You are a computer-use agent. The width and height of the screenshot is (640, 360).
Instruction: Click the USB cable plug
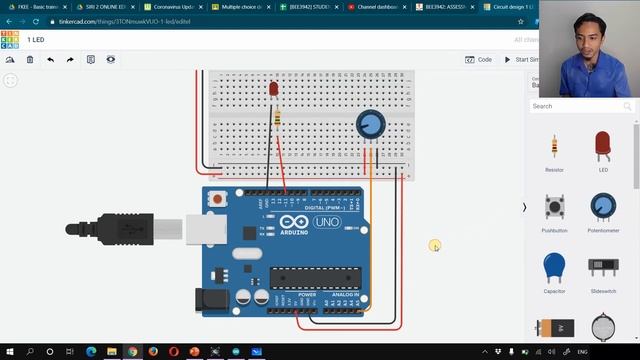click(124, 229)
